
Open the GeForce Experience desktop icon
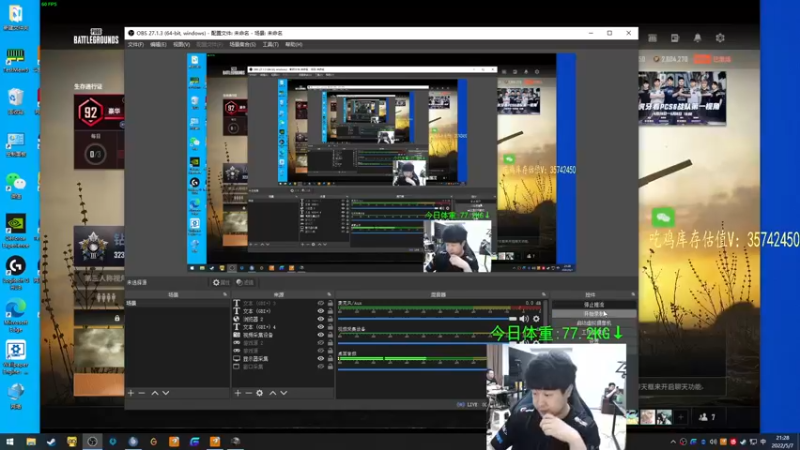[x=16, y=230]
